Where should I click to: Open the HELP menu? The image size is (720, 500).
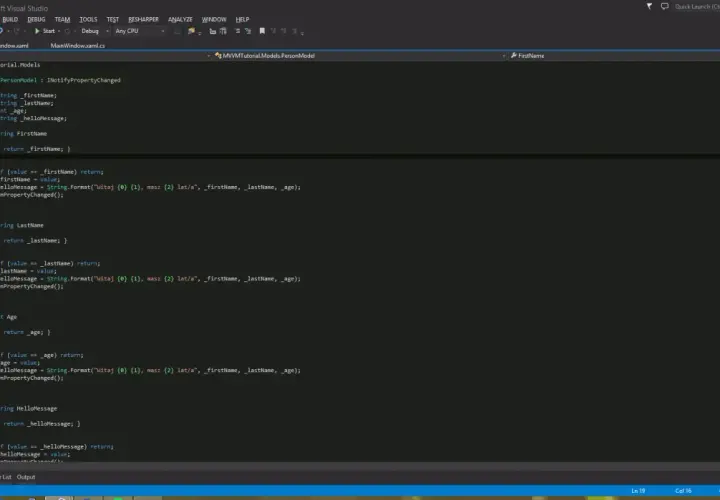(x=242, y=19)
